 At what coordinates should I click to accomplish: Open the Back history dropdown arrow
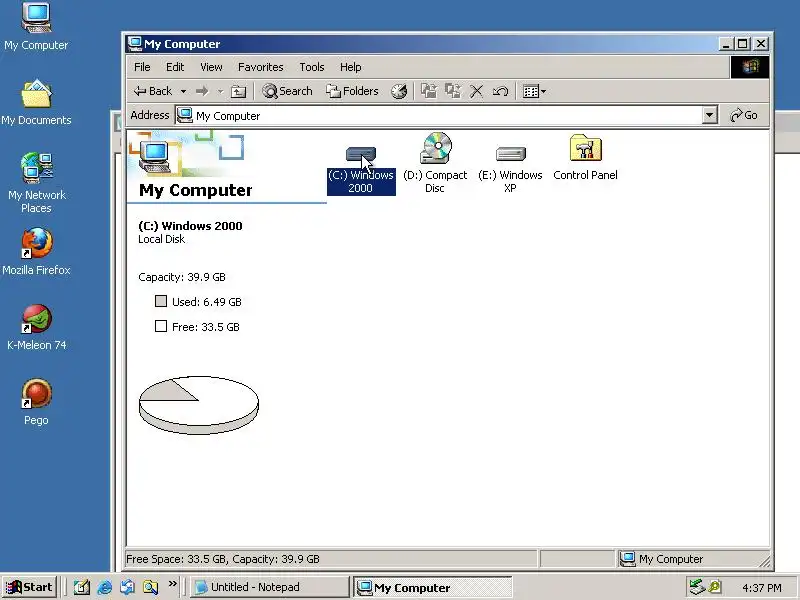pyautogui.click(x=183, y=91)
